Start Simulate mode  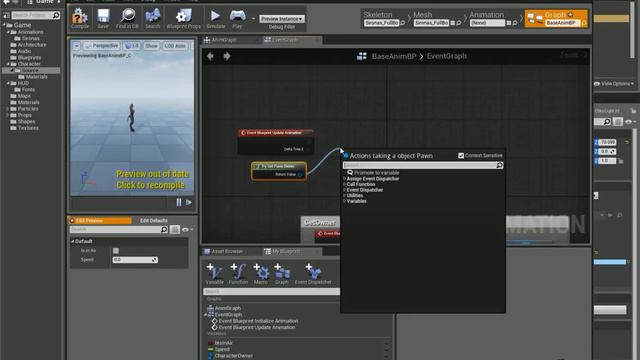click(216, 19)
